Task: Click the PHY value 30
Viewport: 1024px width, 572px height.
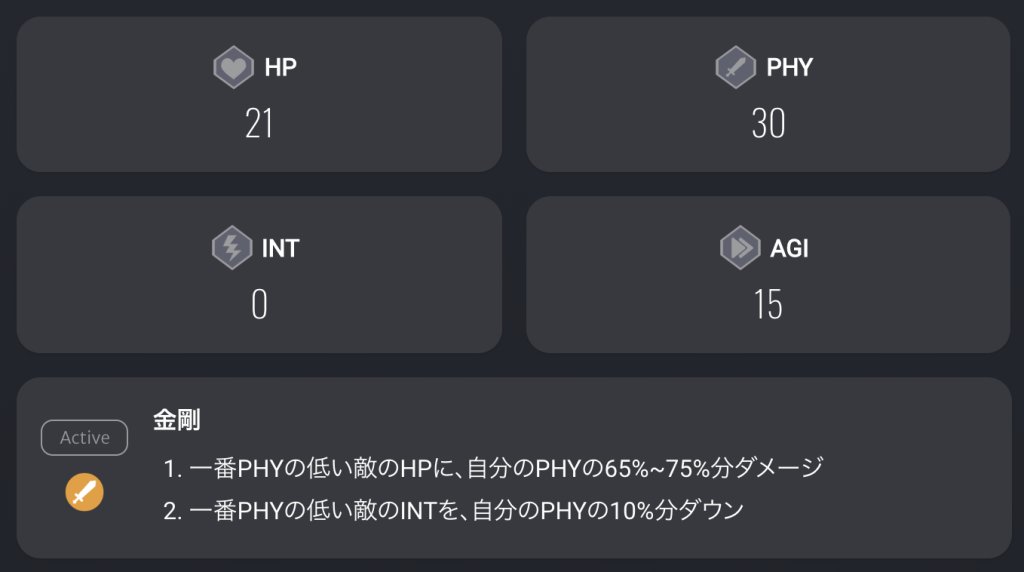Action: pos(768,124)
